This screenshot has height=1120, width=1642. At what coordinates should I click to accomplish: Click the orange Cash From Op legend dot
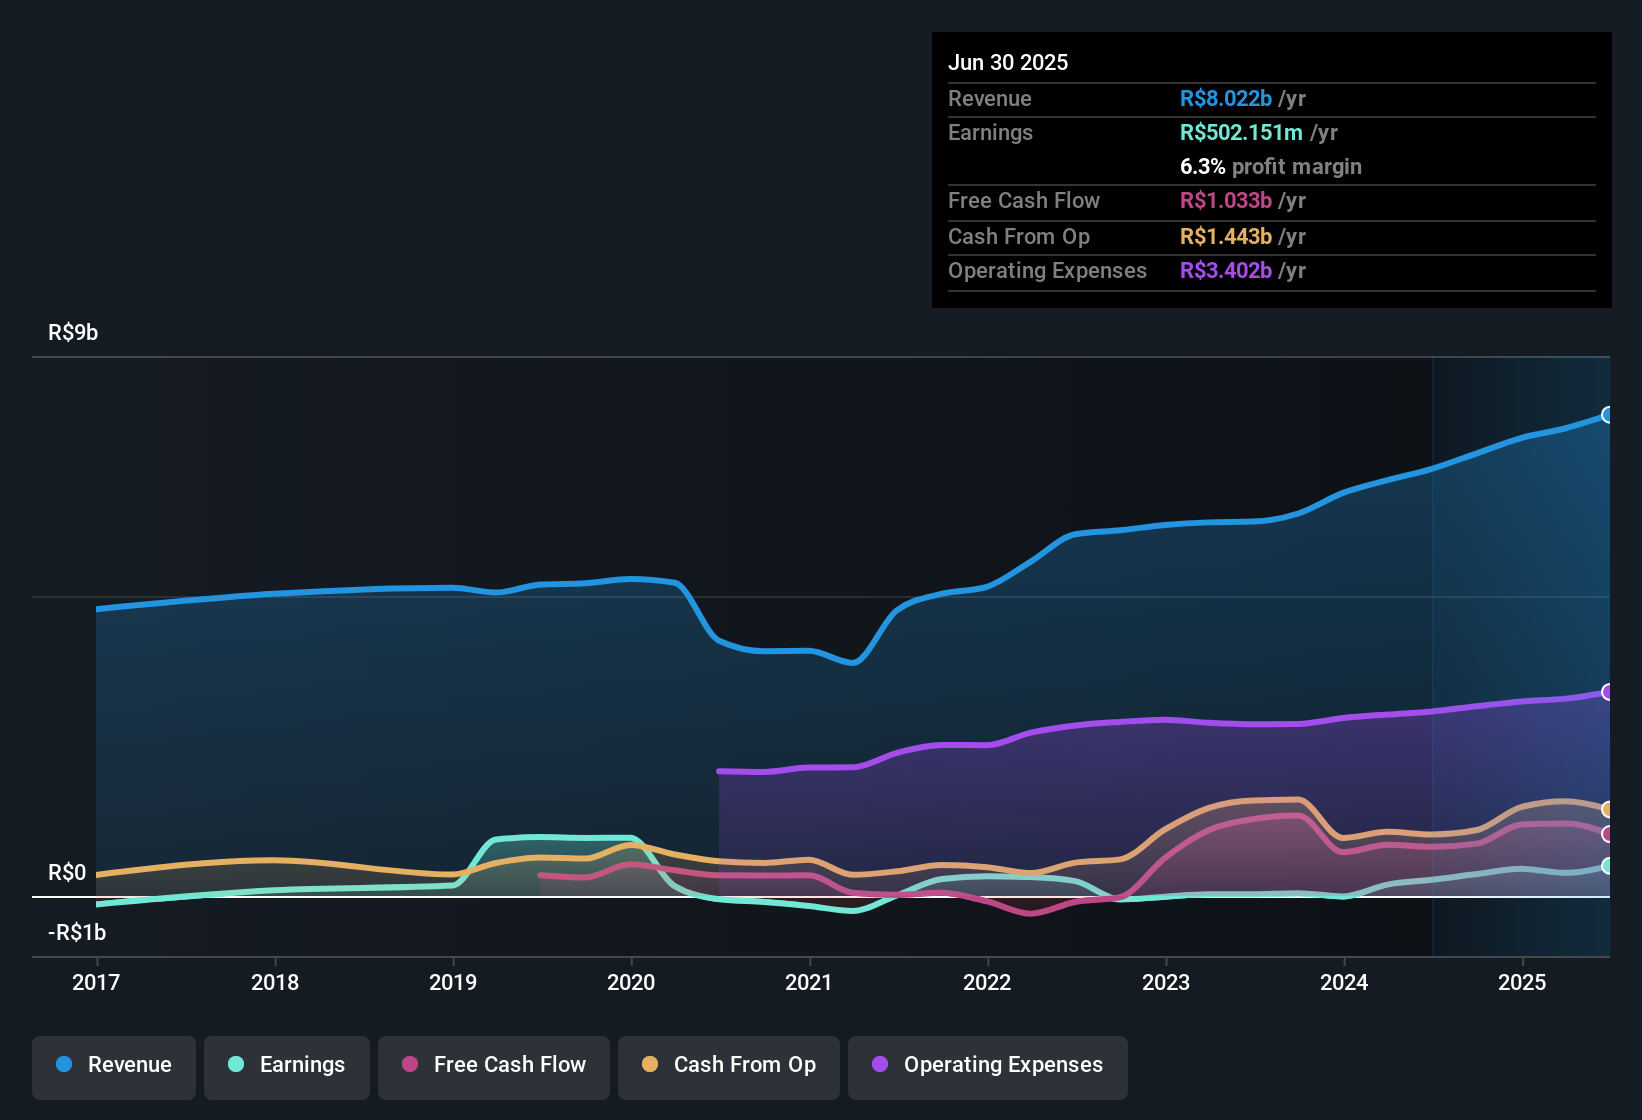click(649, 1065)
